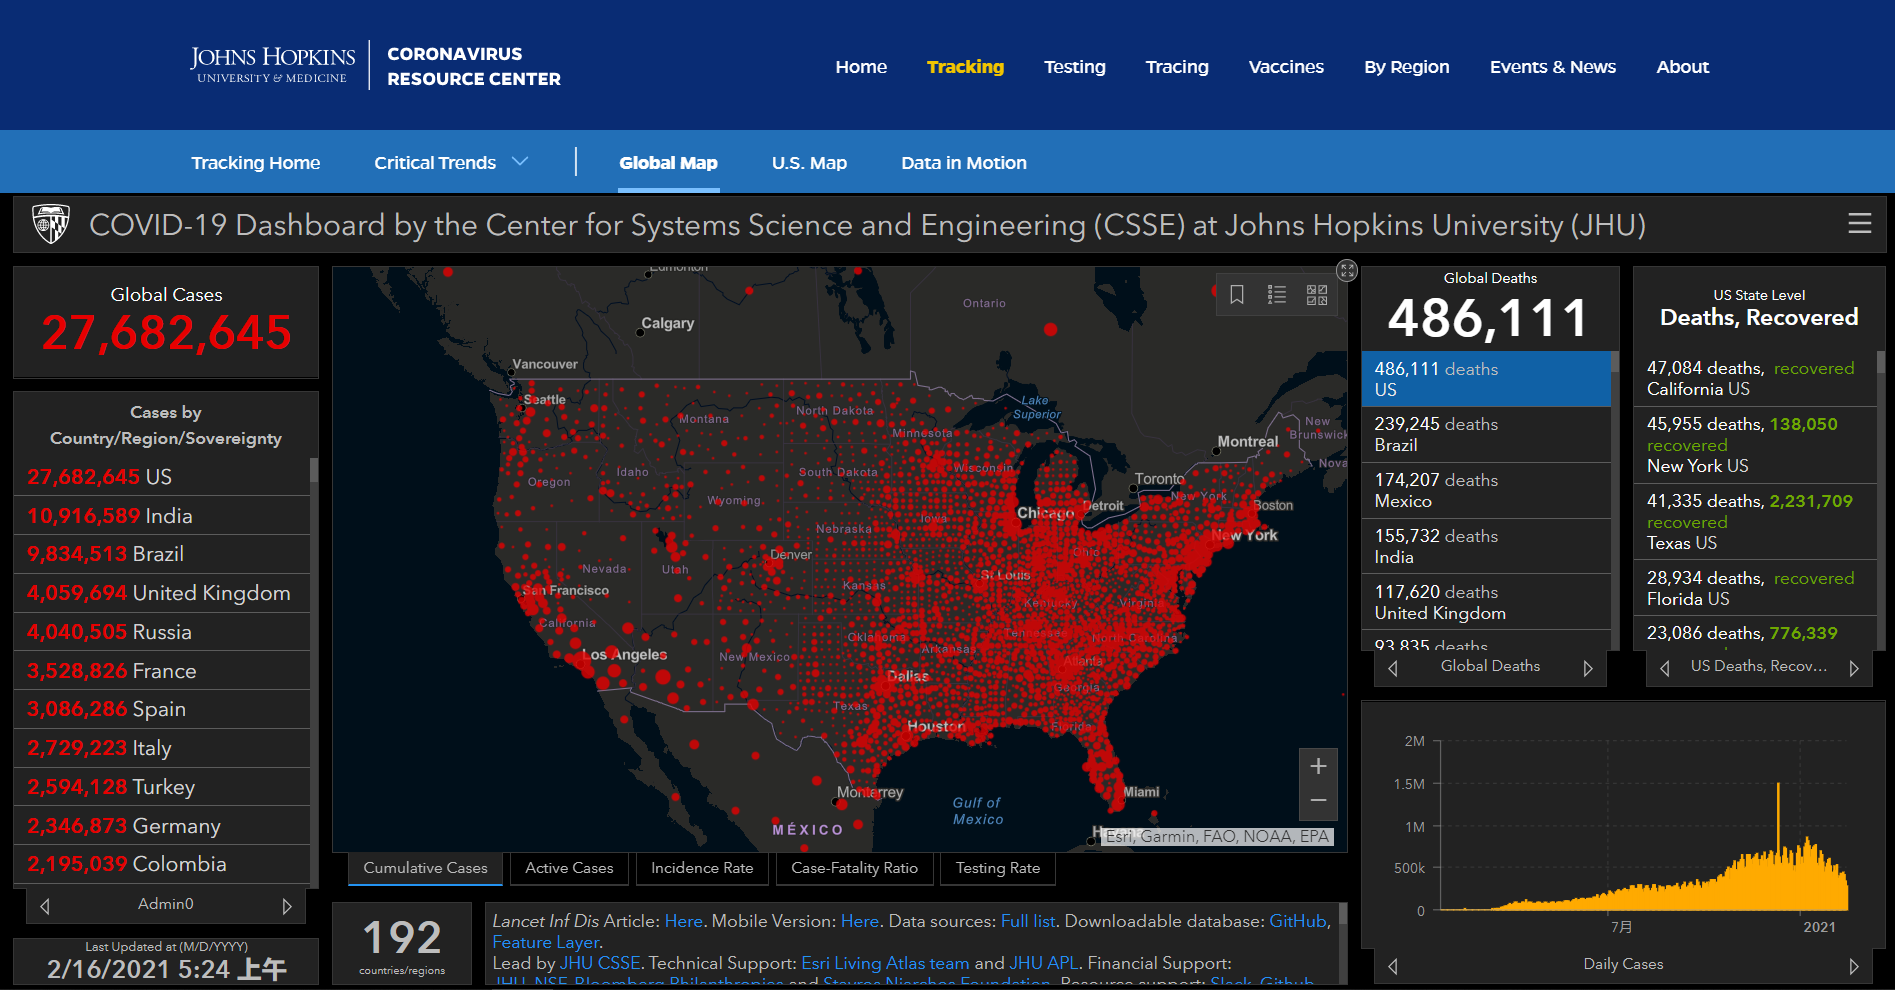Open the JHU APL link

1043,963
